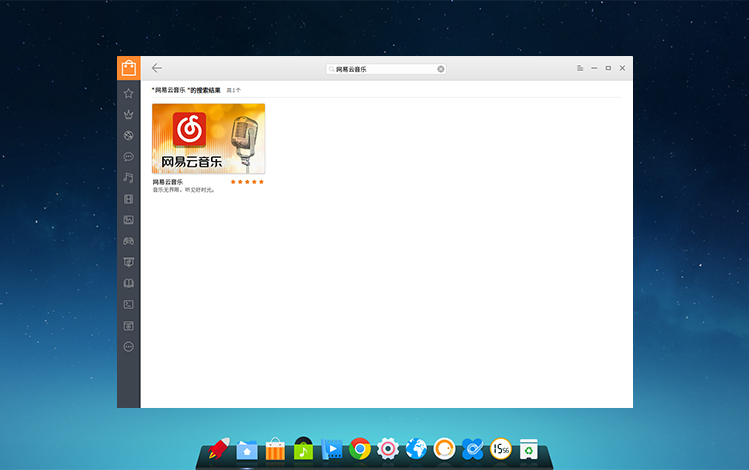Close the app store window
Screen dimensions: 749x470
click(x=622, y=68)
